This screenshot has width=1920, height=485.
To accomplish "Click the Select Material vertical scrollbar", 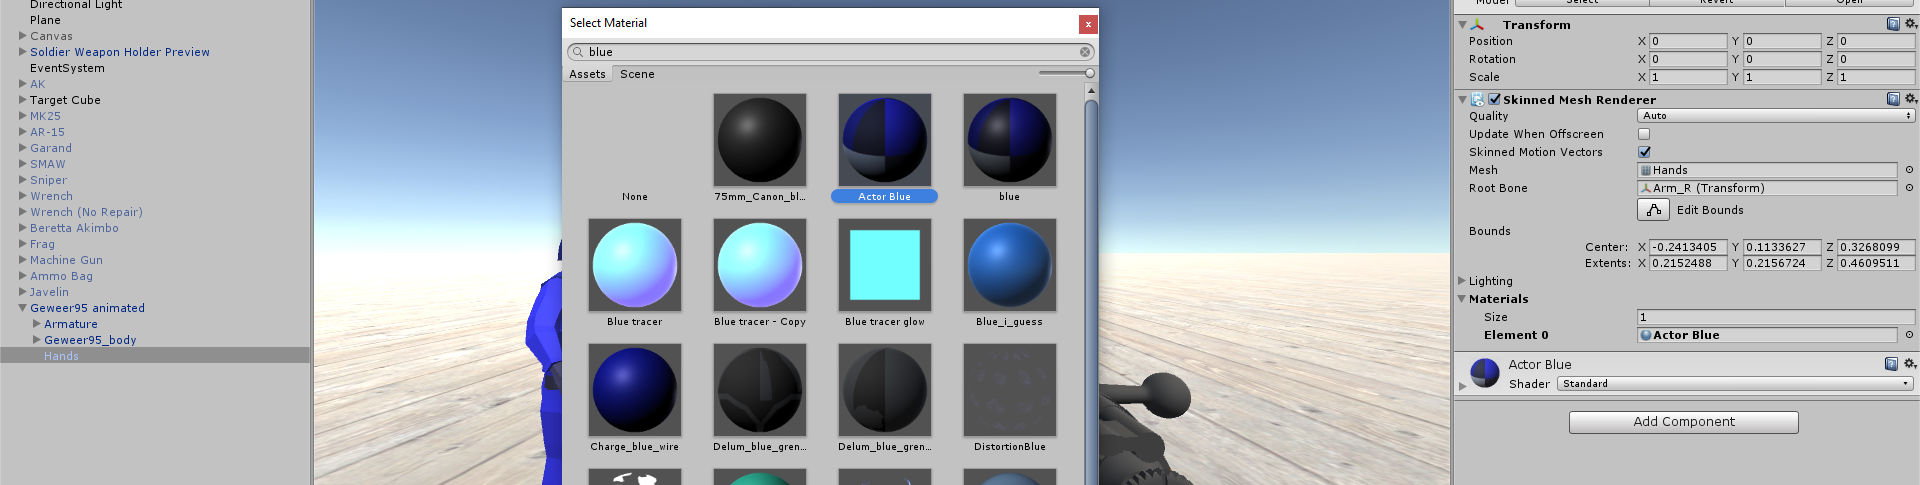I will [x=1091, y=291].
